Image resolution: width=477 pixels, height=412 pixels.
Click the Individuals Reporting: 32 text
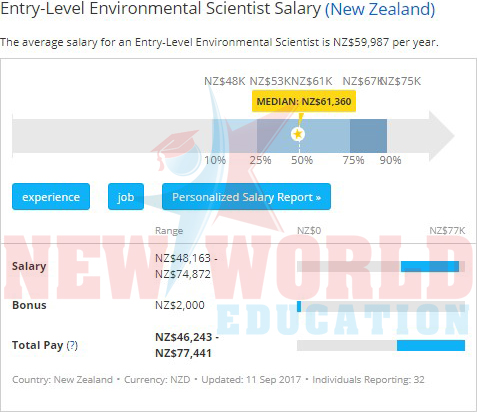click(368, 380)
